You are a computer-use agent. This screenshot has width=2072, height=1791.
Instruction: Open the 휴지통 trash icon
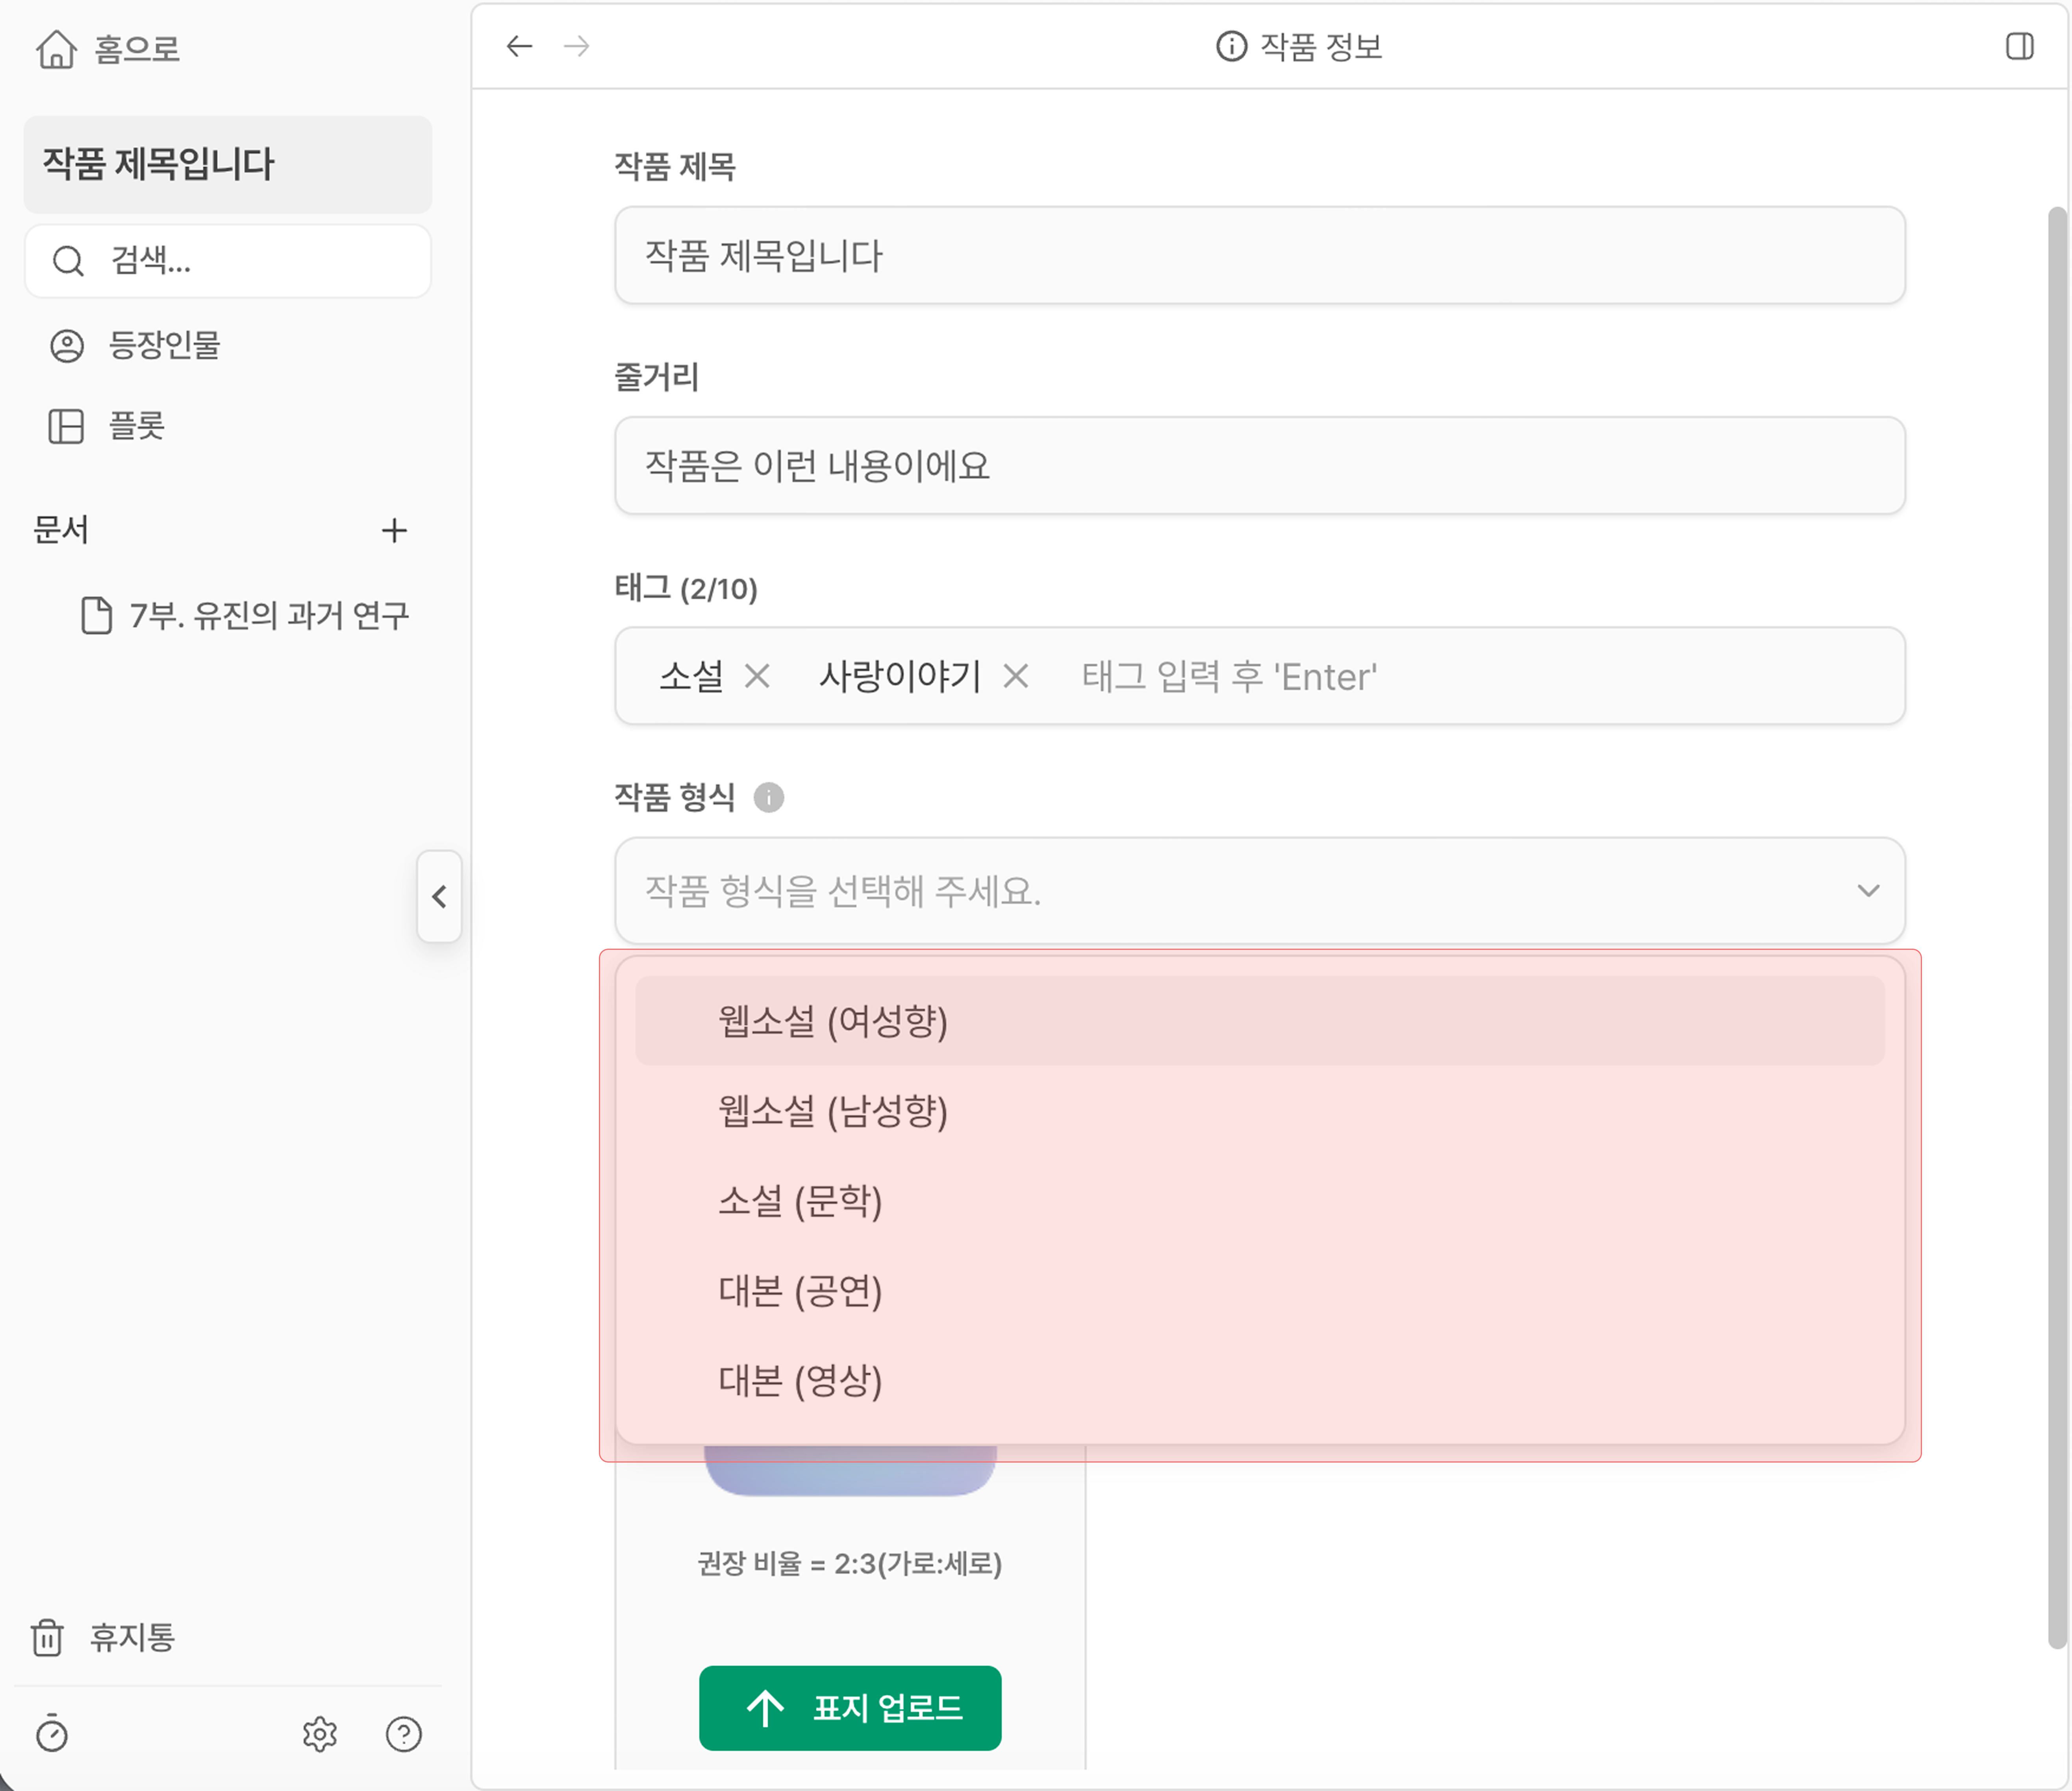click(47, 1637)
